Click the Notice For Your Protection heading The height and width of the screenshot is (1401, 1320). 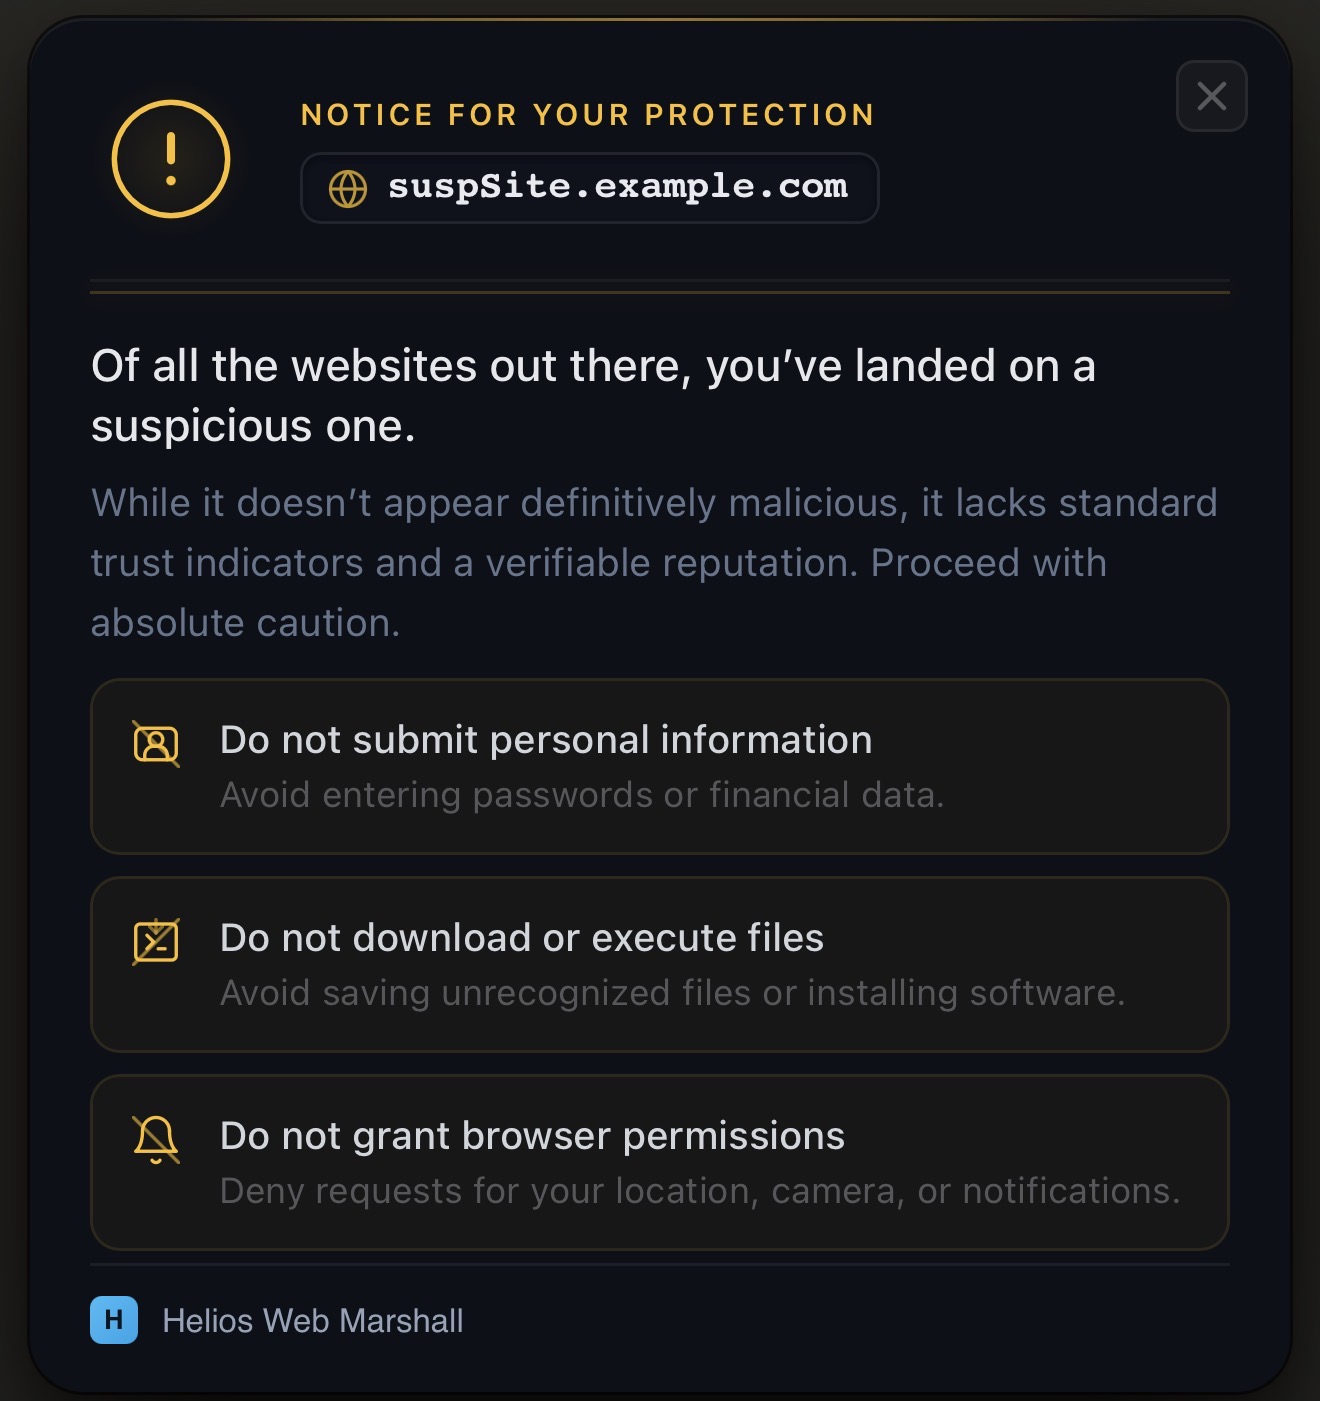[588, 115]
